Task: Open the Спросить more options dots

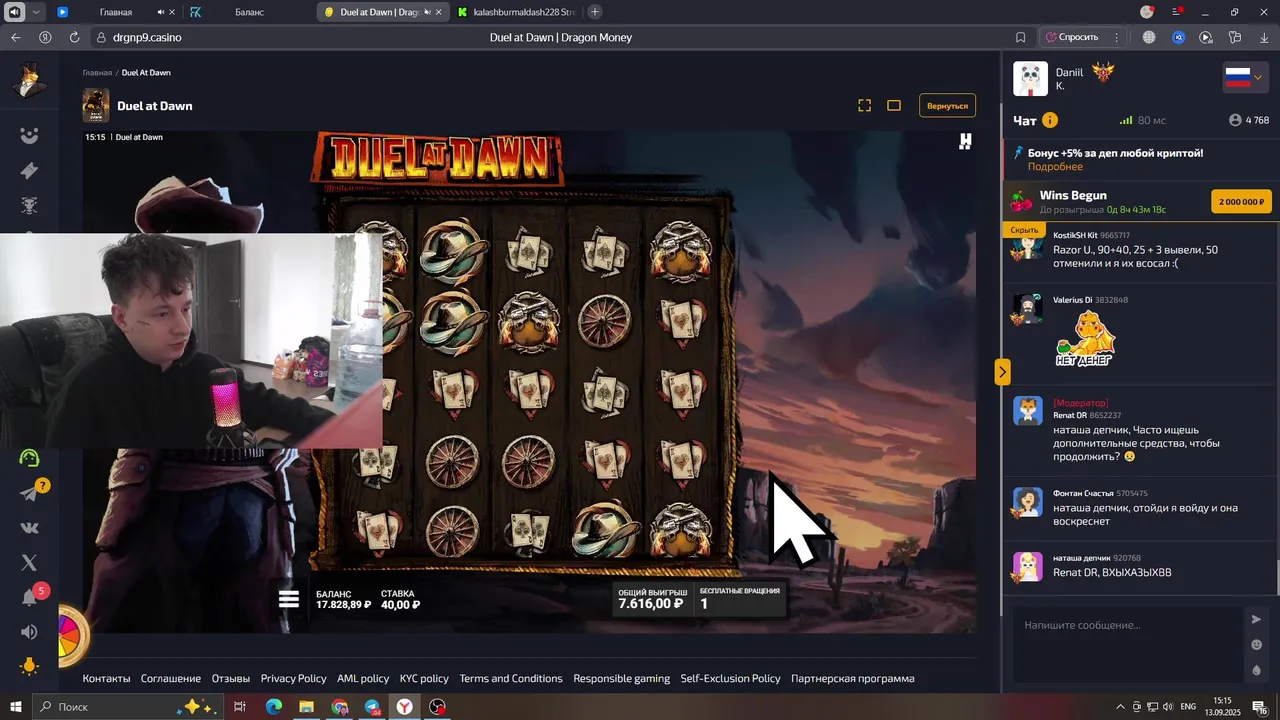Action: [x=1116, y=37]
